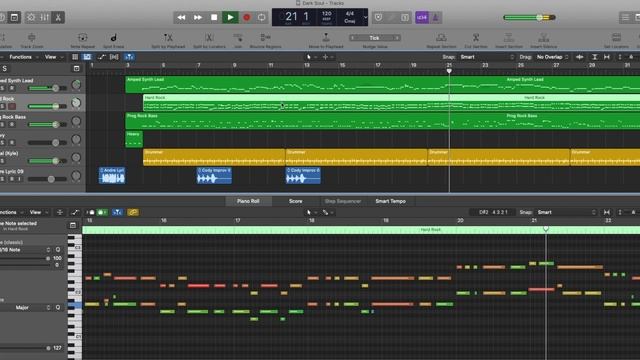
Task: Open the Nudge Value Tick selector
Action: [374, 38]
